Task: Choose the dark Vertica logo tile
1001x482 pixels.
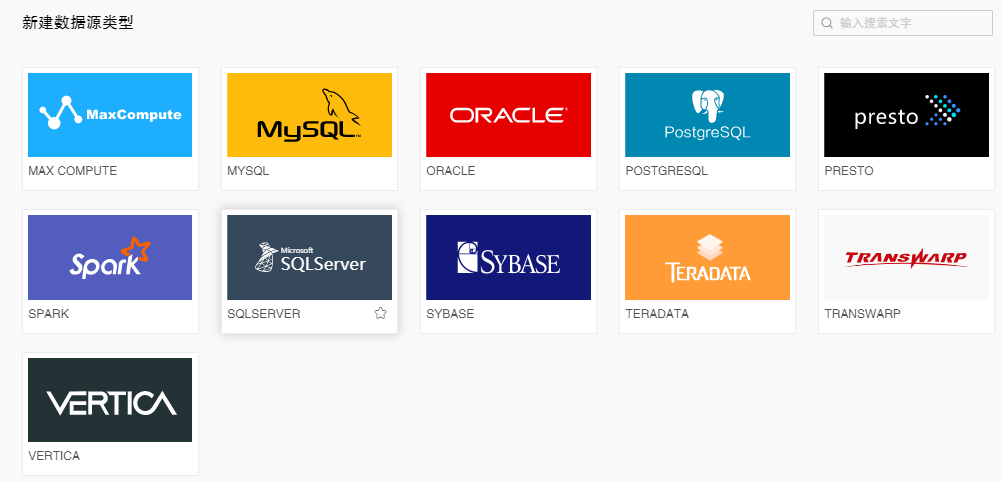Action: [x=110, y=400]
